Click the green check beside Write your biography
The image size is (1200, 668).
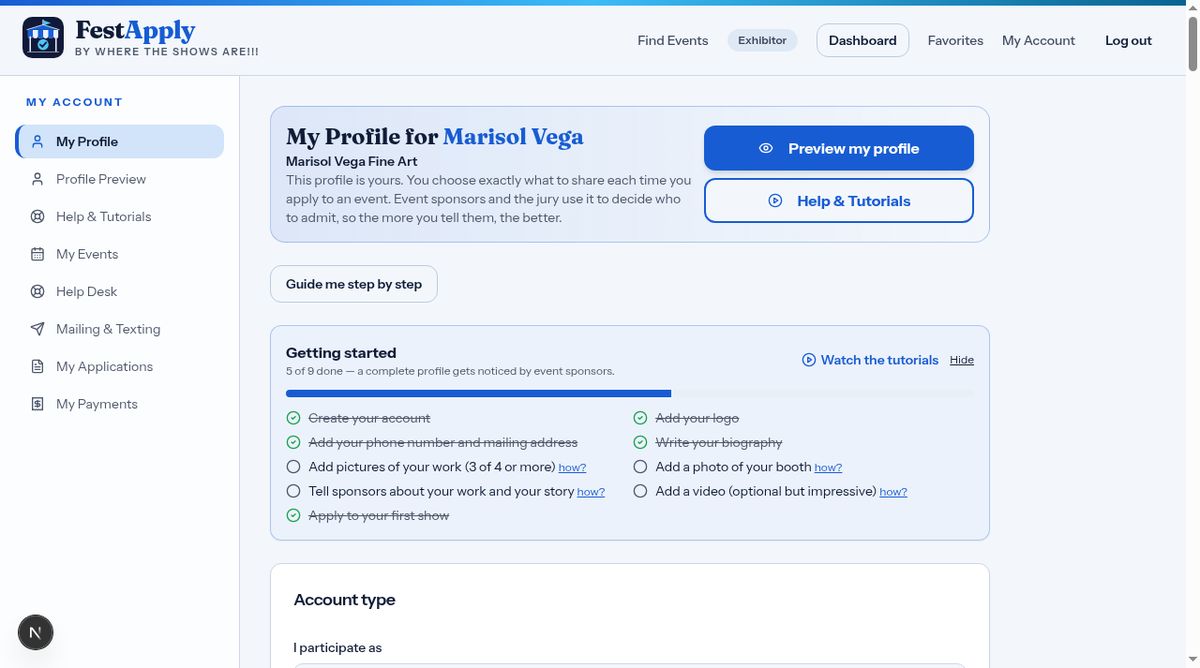[x=640, y=442]
